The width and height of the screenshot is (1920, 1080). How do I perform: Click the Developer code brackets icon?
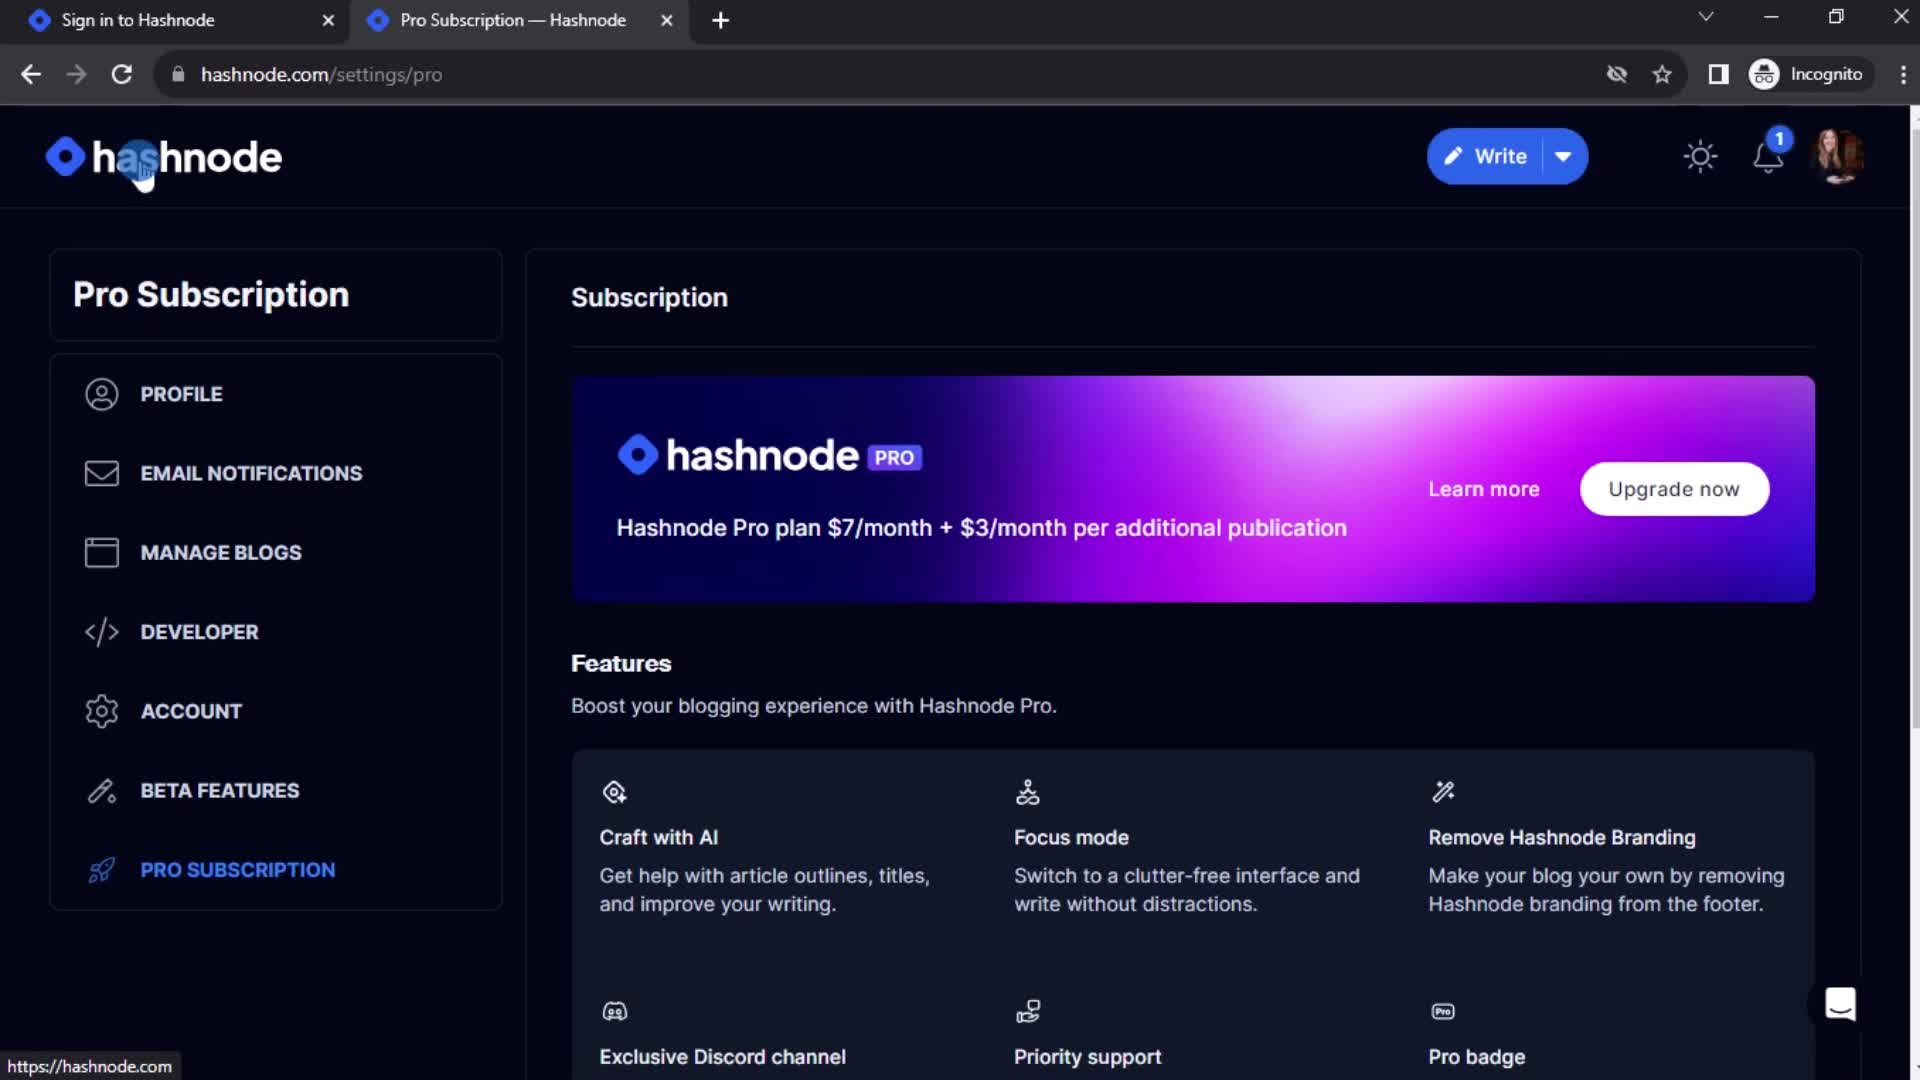(x=102, y=632)
